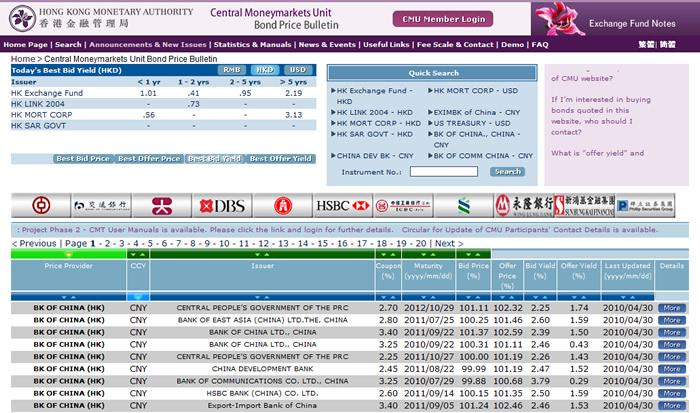Click the Wing Lung Bank logo
This screenshot has height=413, width=700.
tap(524, 206)
